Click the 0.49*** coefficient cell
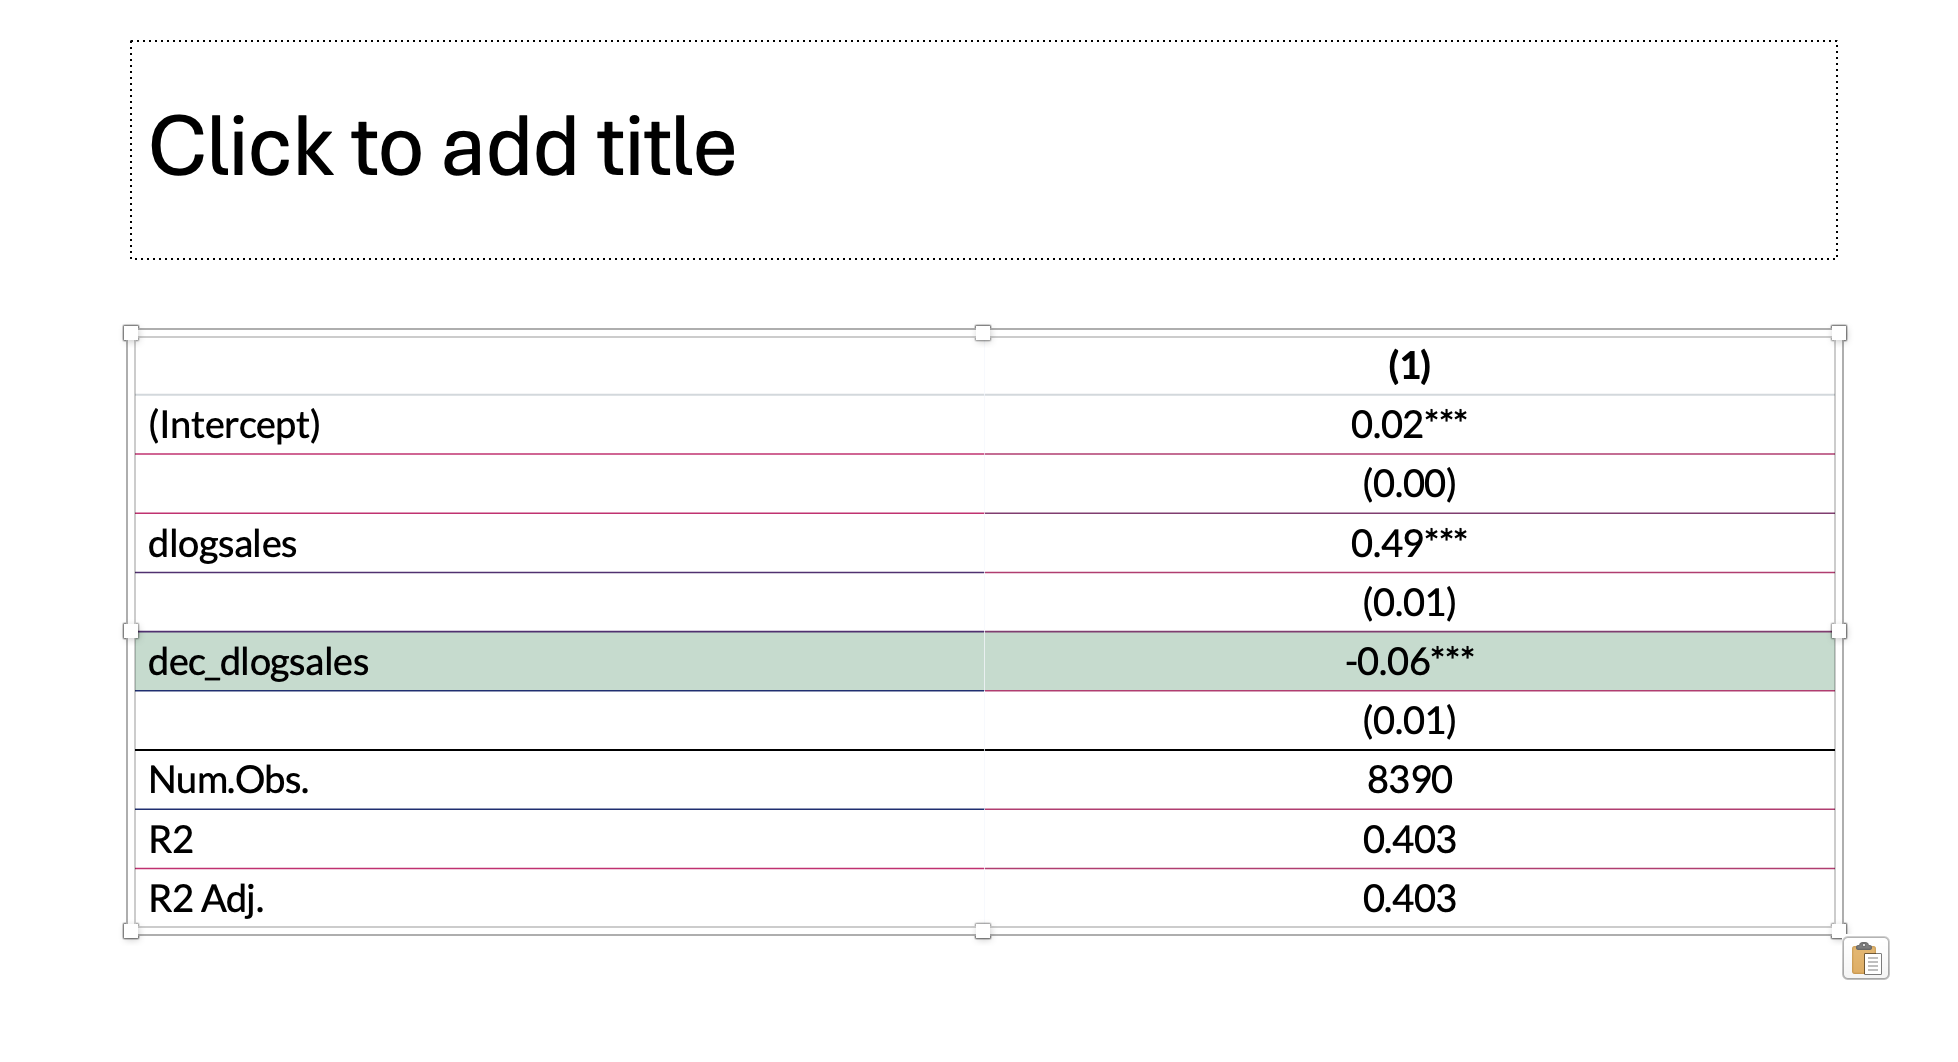 coord(1409,544)
